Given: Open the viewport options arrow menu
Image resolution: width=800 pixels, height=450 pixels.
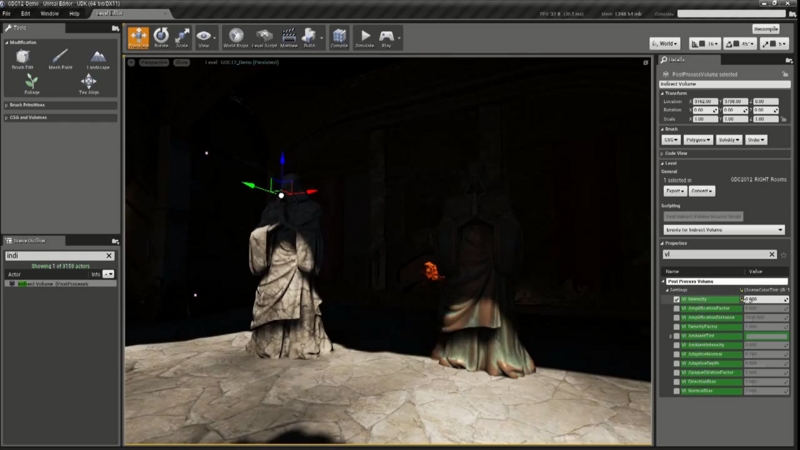Looking at the screenshot, I should (131, 62).
